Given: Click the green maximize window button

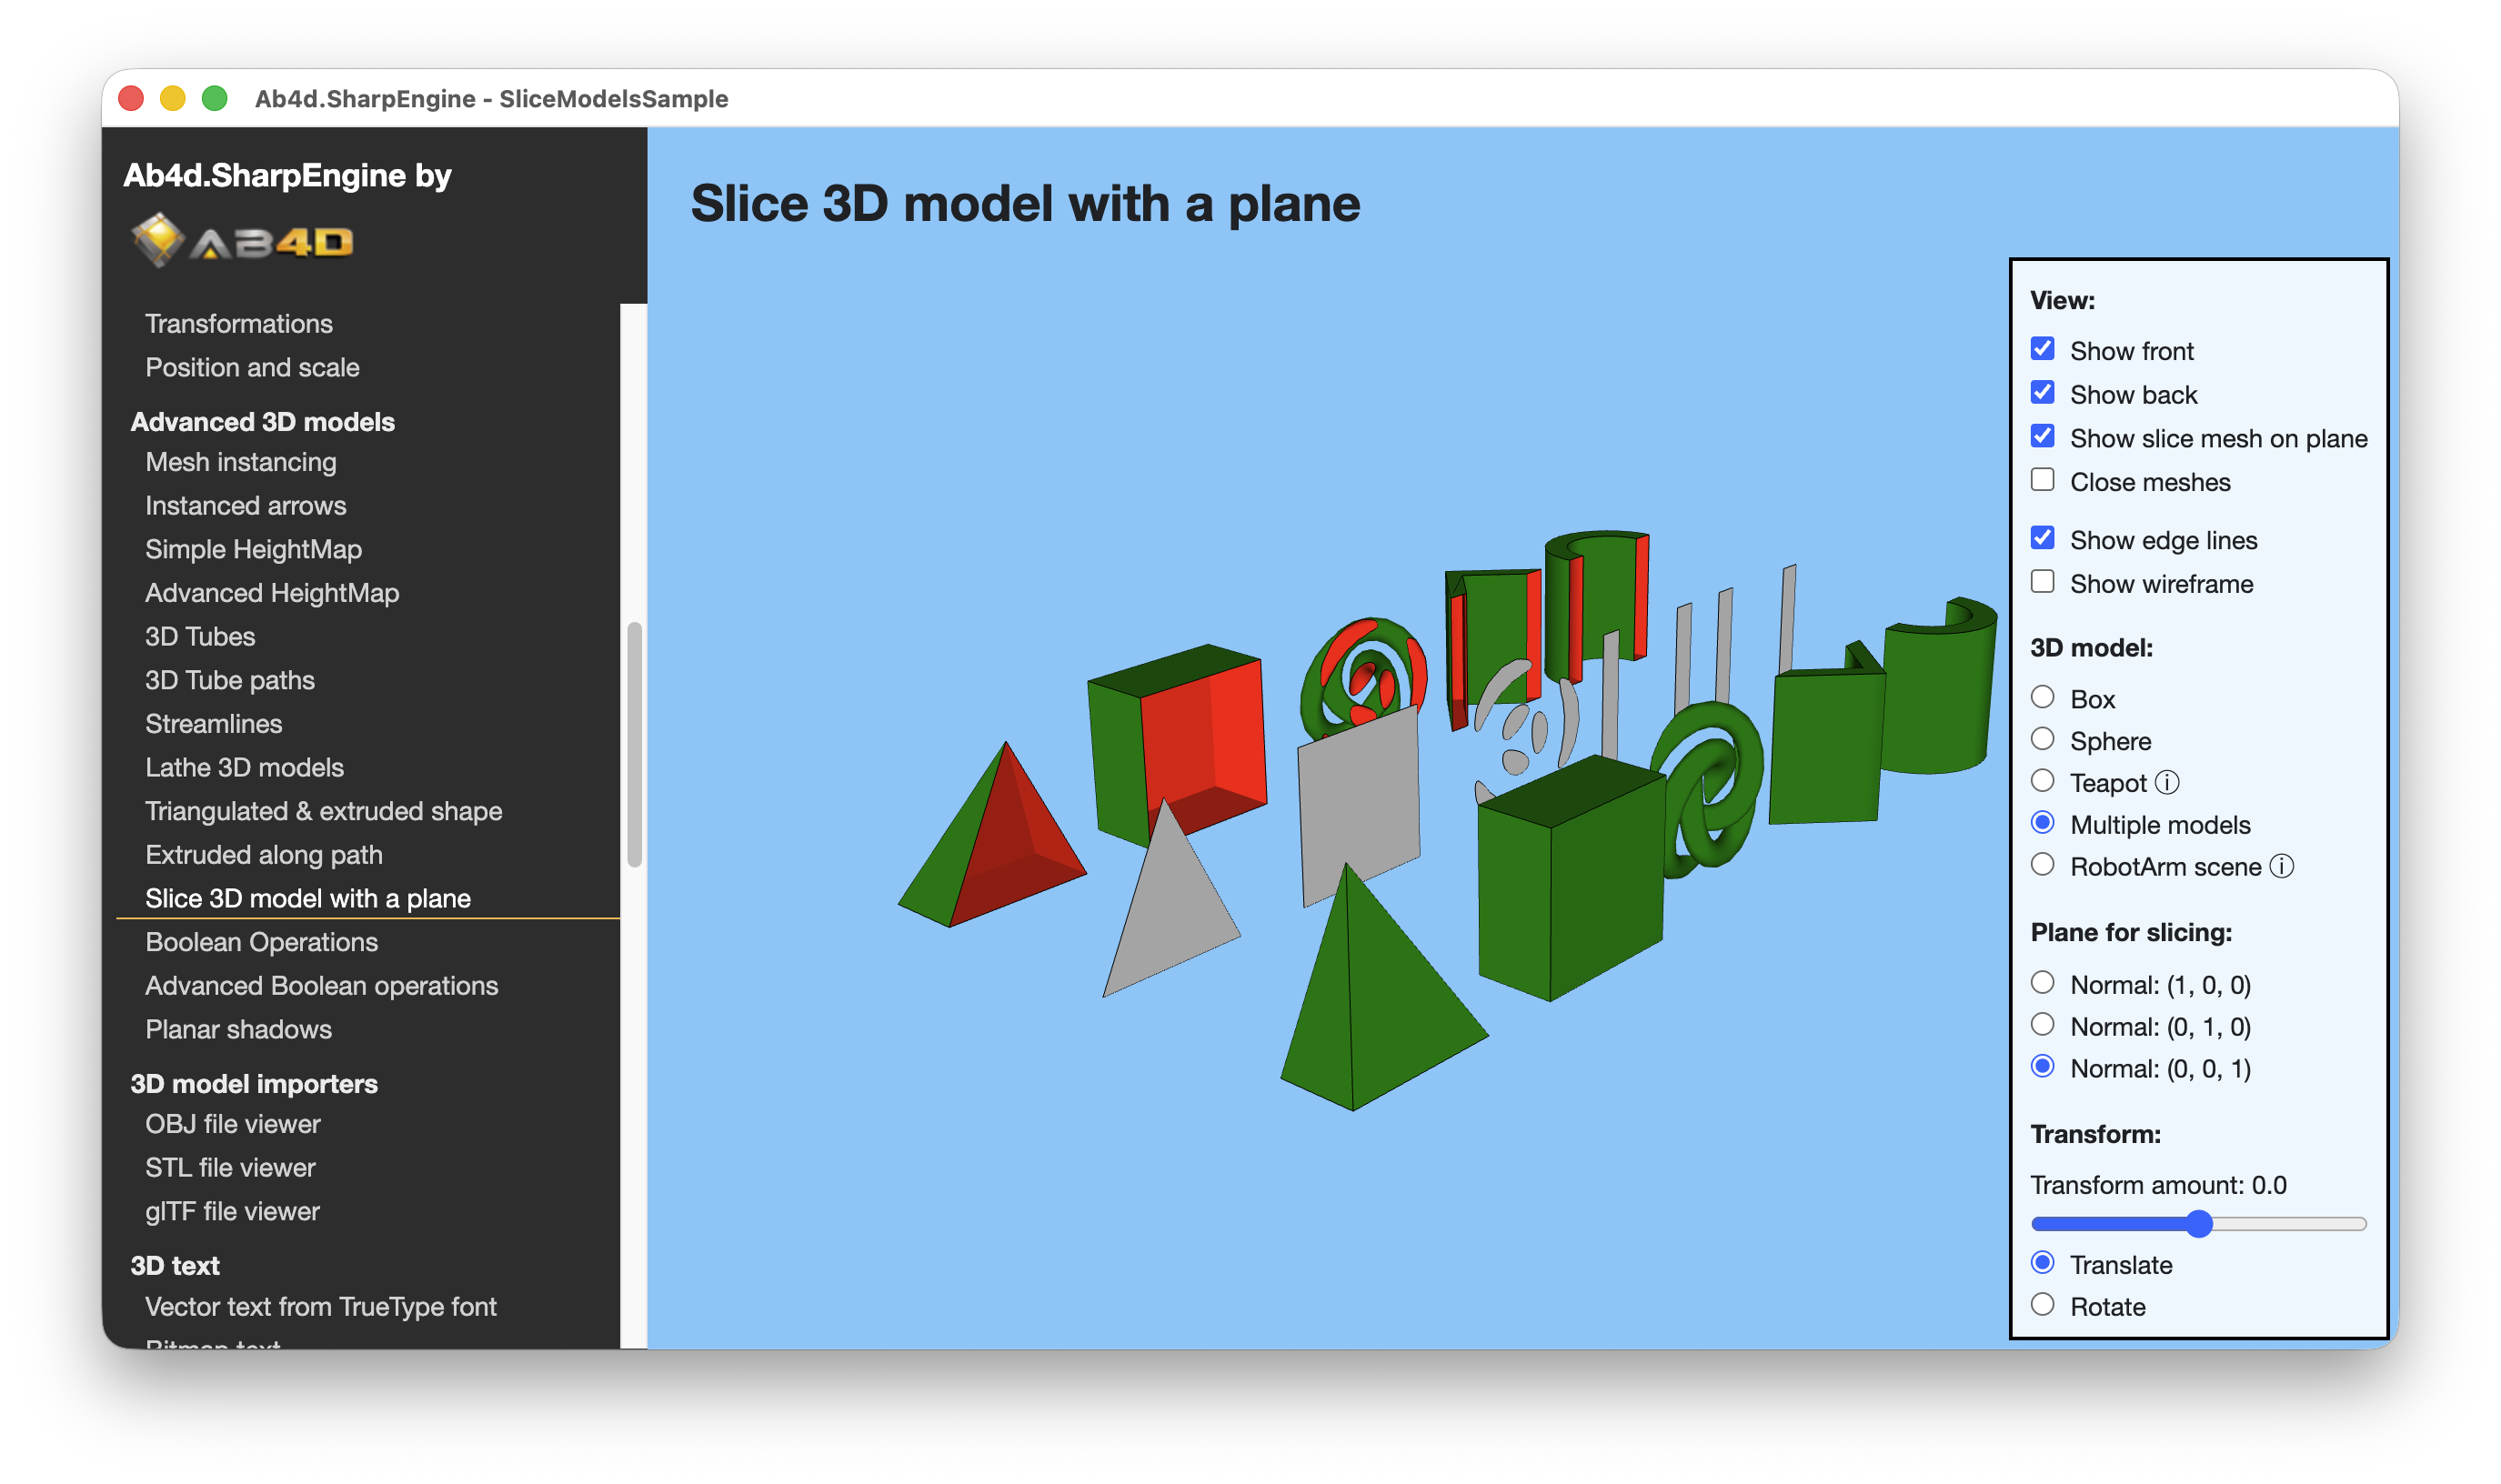Looking at the screenshot, I should (214, 98).
